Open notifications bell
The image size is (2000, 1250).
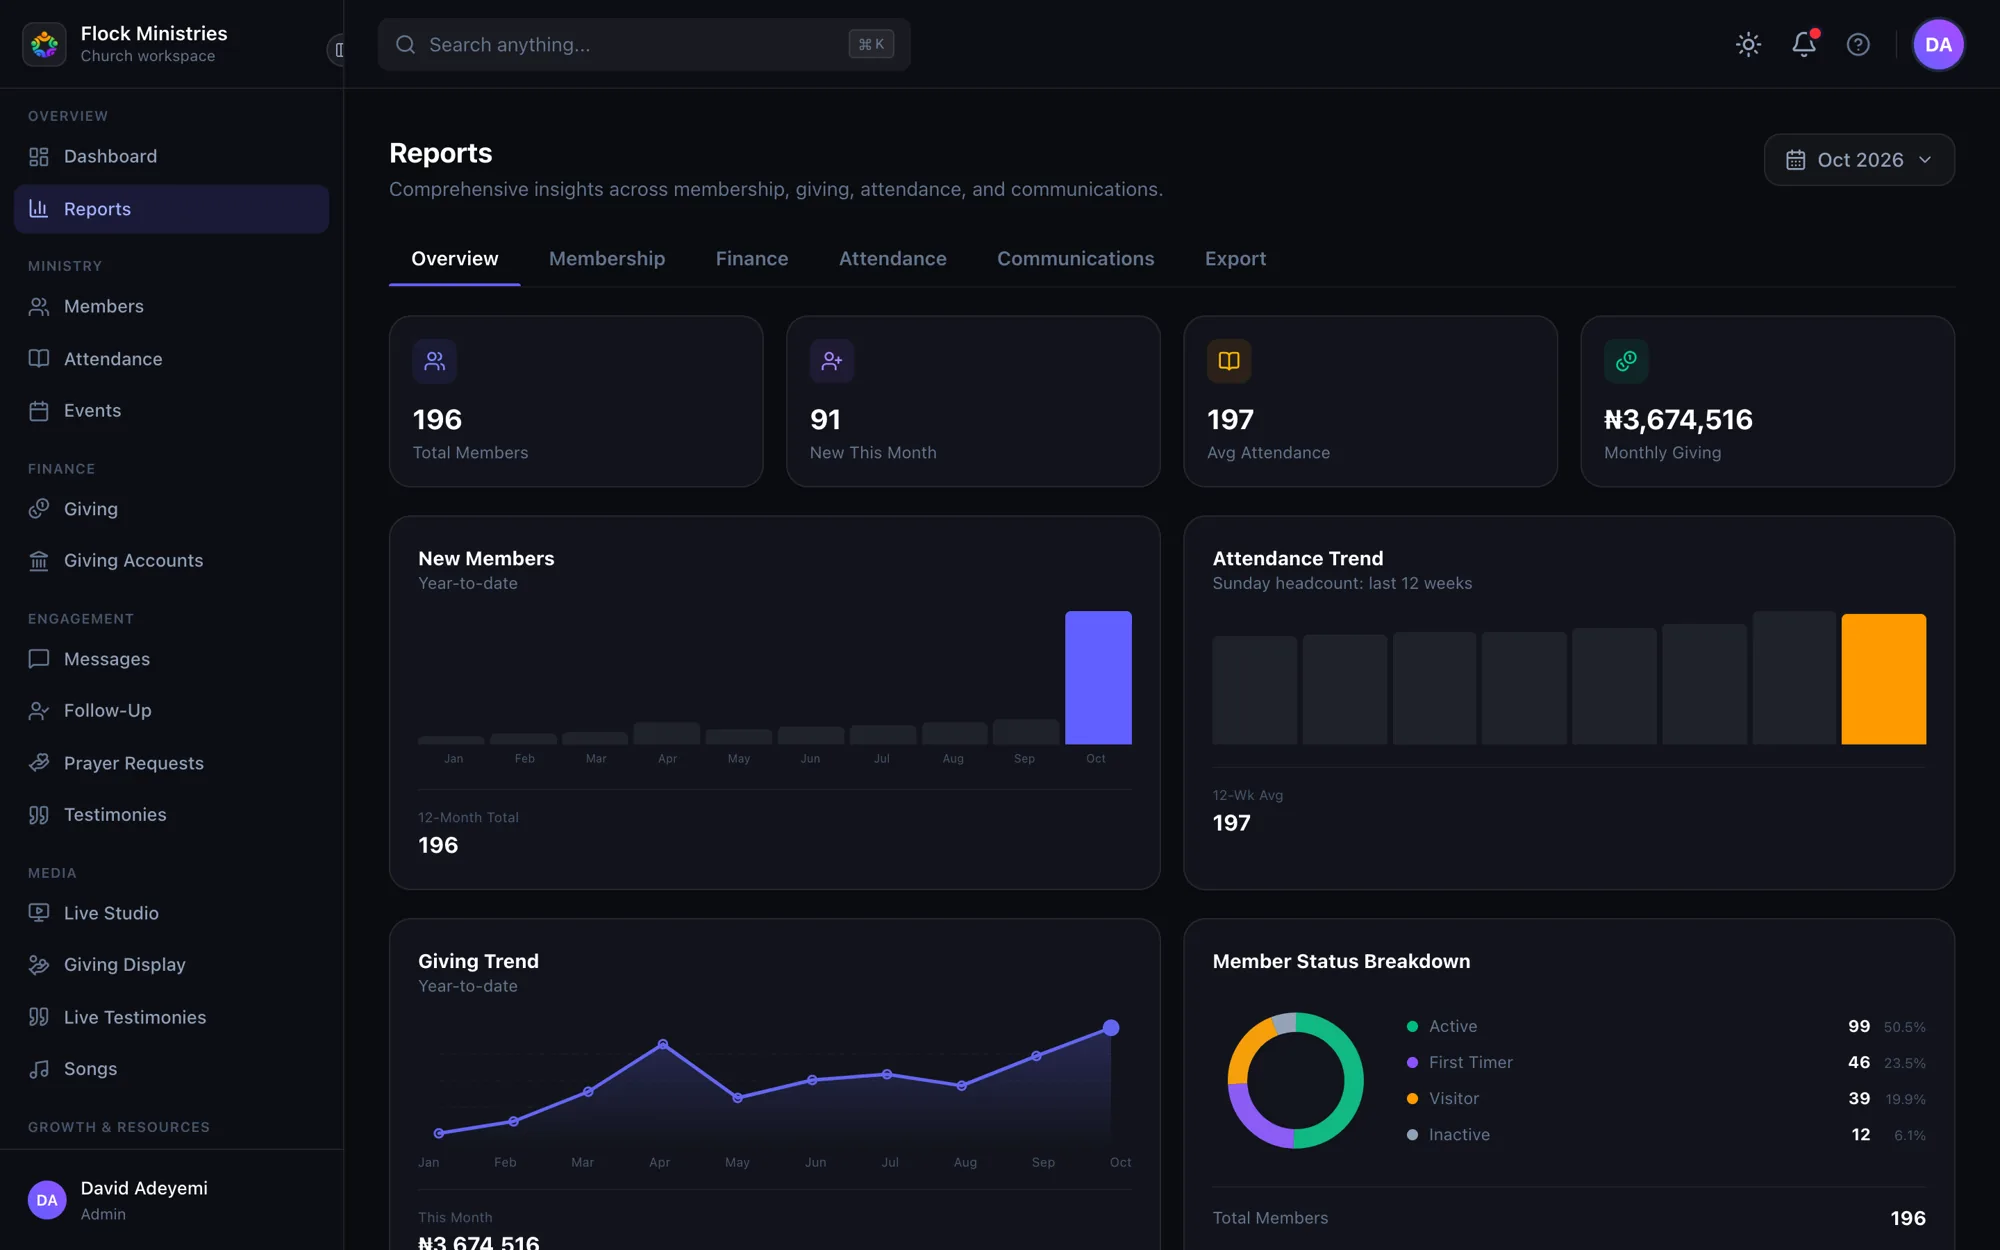point(1804,44)
